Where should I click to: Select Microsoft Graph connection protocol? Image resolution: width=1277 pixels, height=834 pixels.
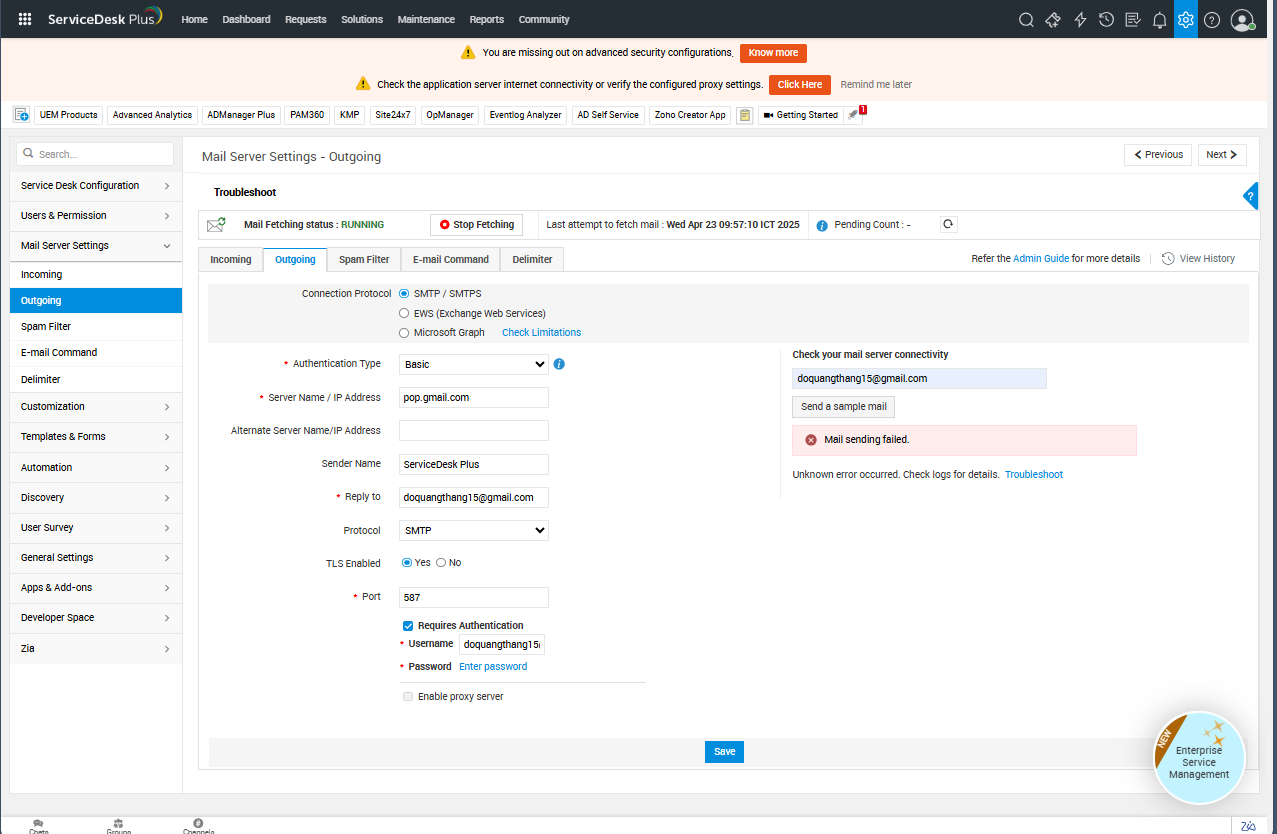(404, 333)
